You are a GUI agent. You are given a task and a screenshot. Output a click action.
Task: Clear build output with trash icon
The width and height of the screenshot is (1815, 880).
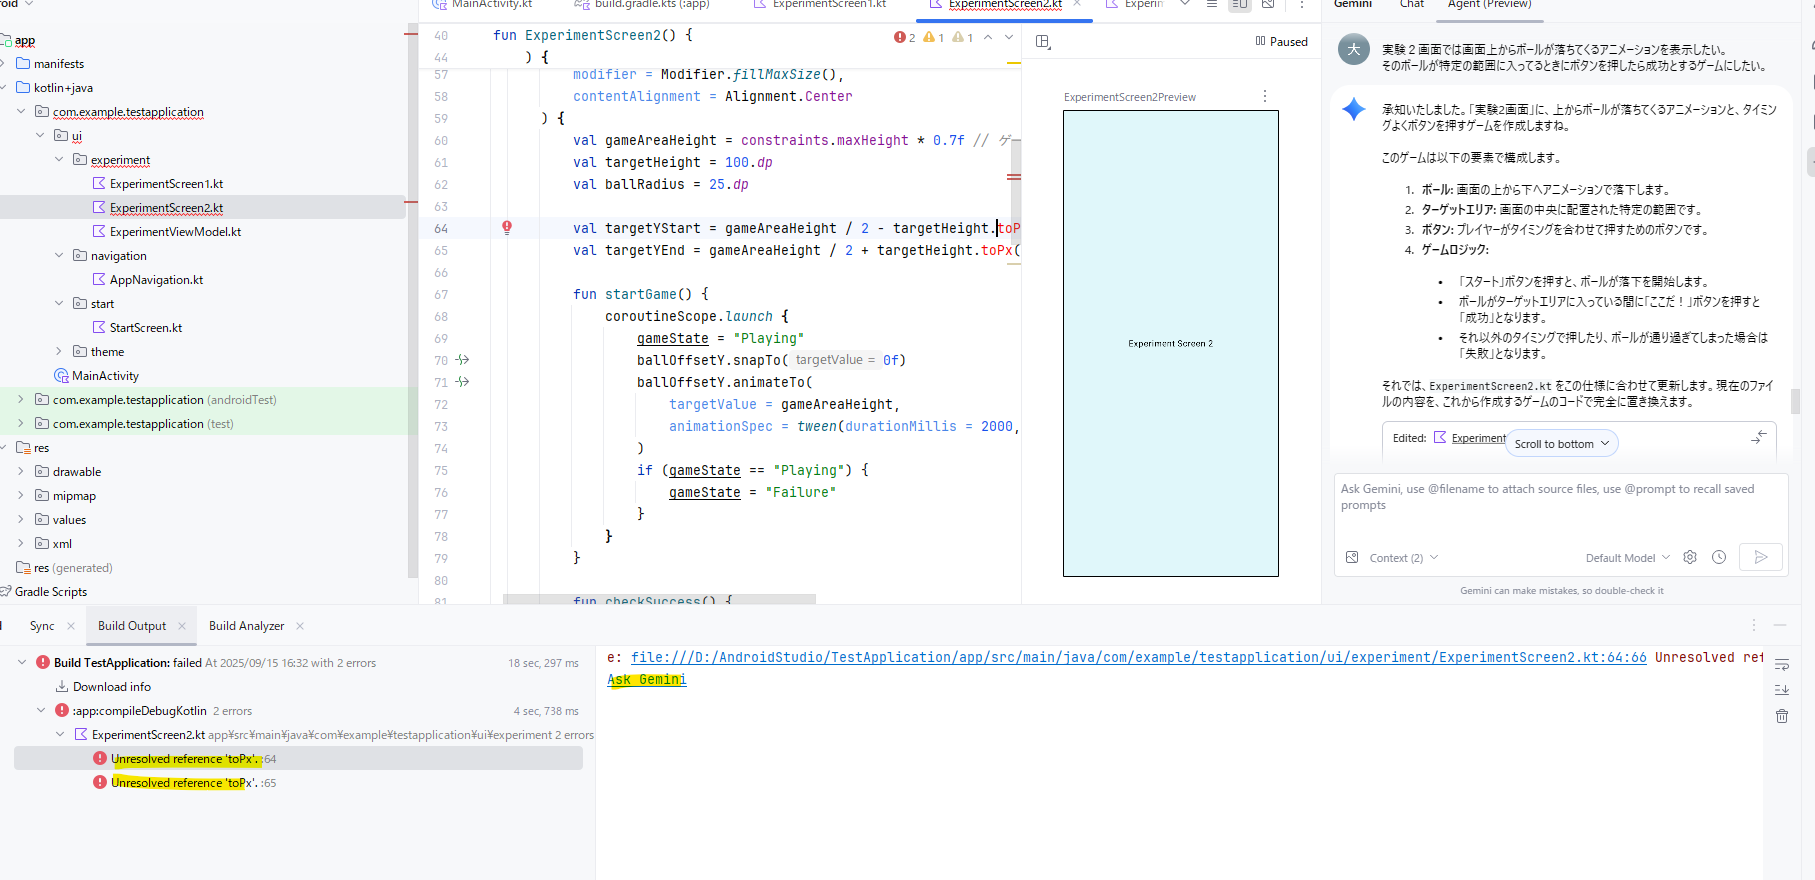click(1782, 716)
